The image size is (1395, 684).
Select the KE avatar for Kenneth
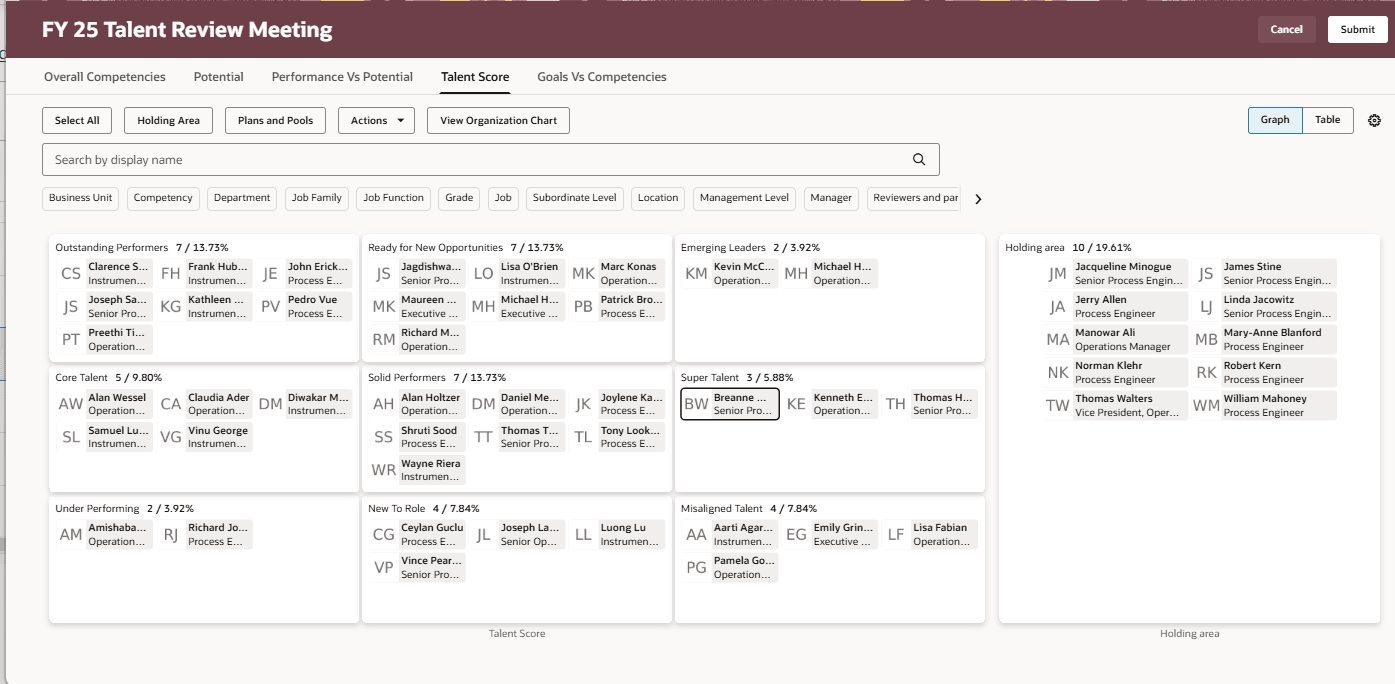797,405
